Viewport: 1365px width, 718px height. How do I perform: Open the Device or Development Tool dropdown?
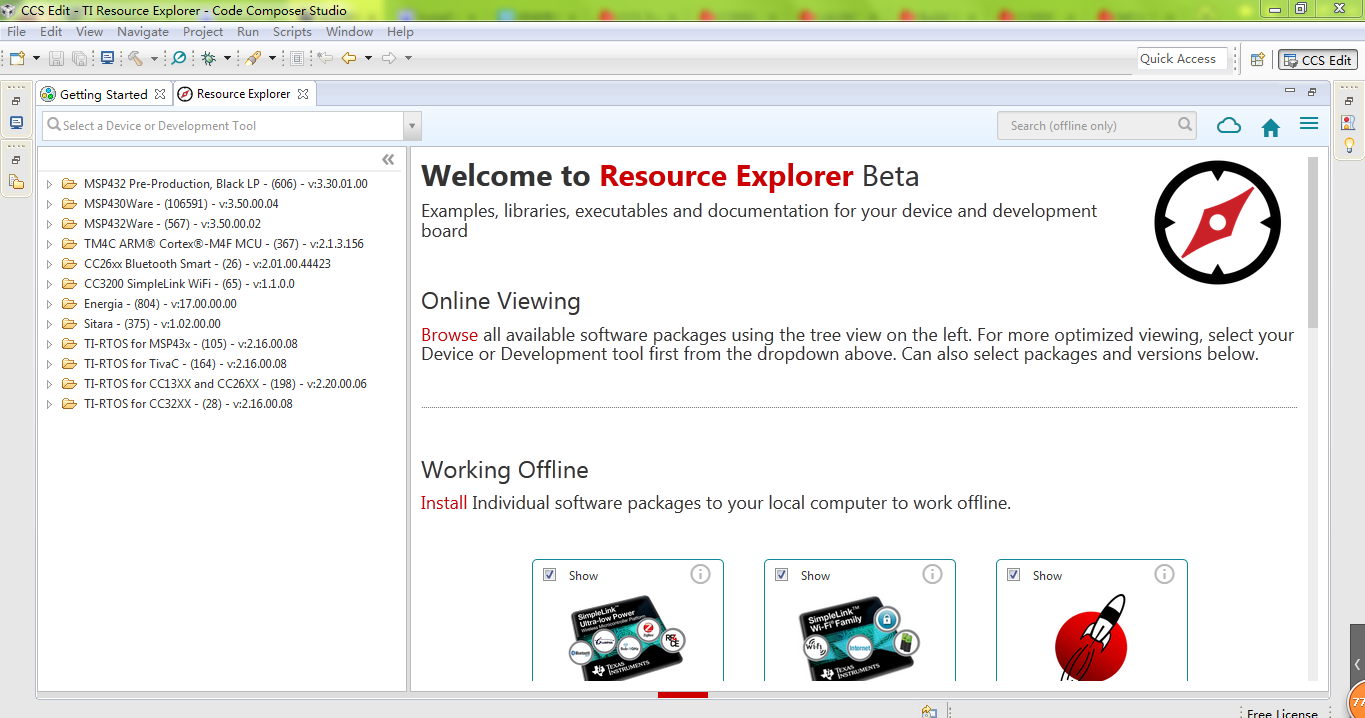tap(412, 126)
